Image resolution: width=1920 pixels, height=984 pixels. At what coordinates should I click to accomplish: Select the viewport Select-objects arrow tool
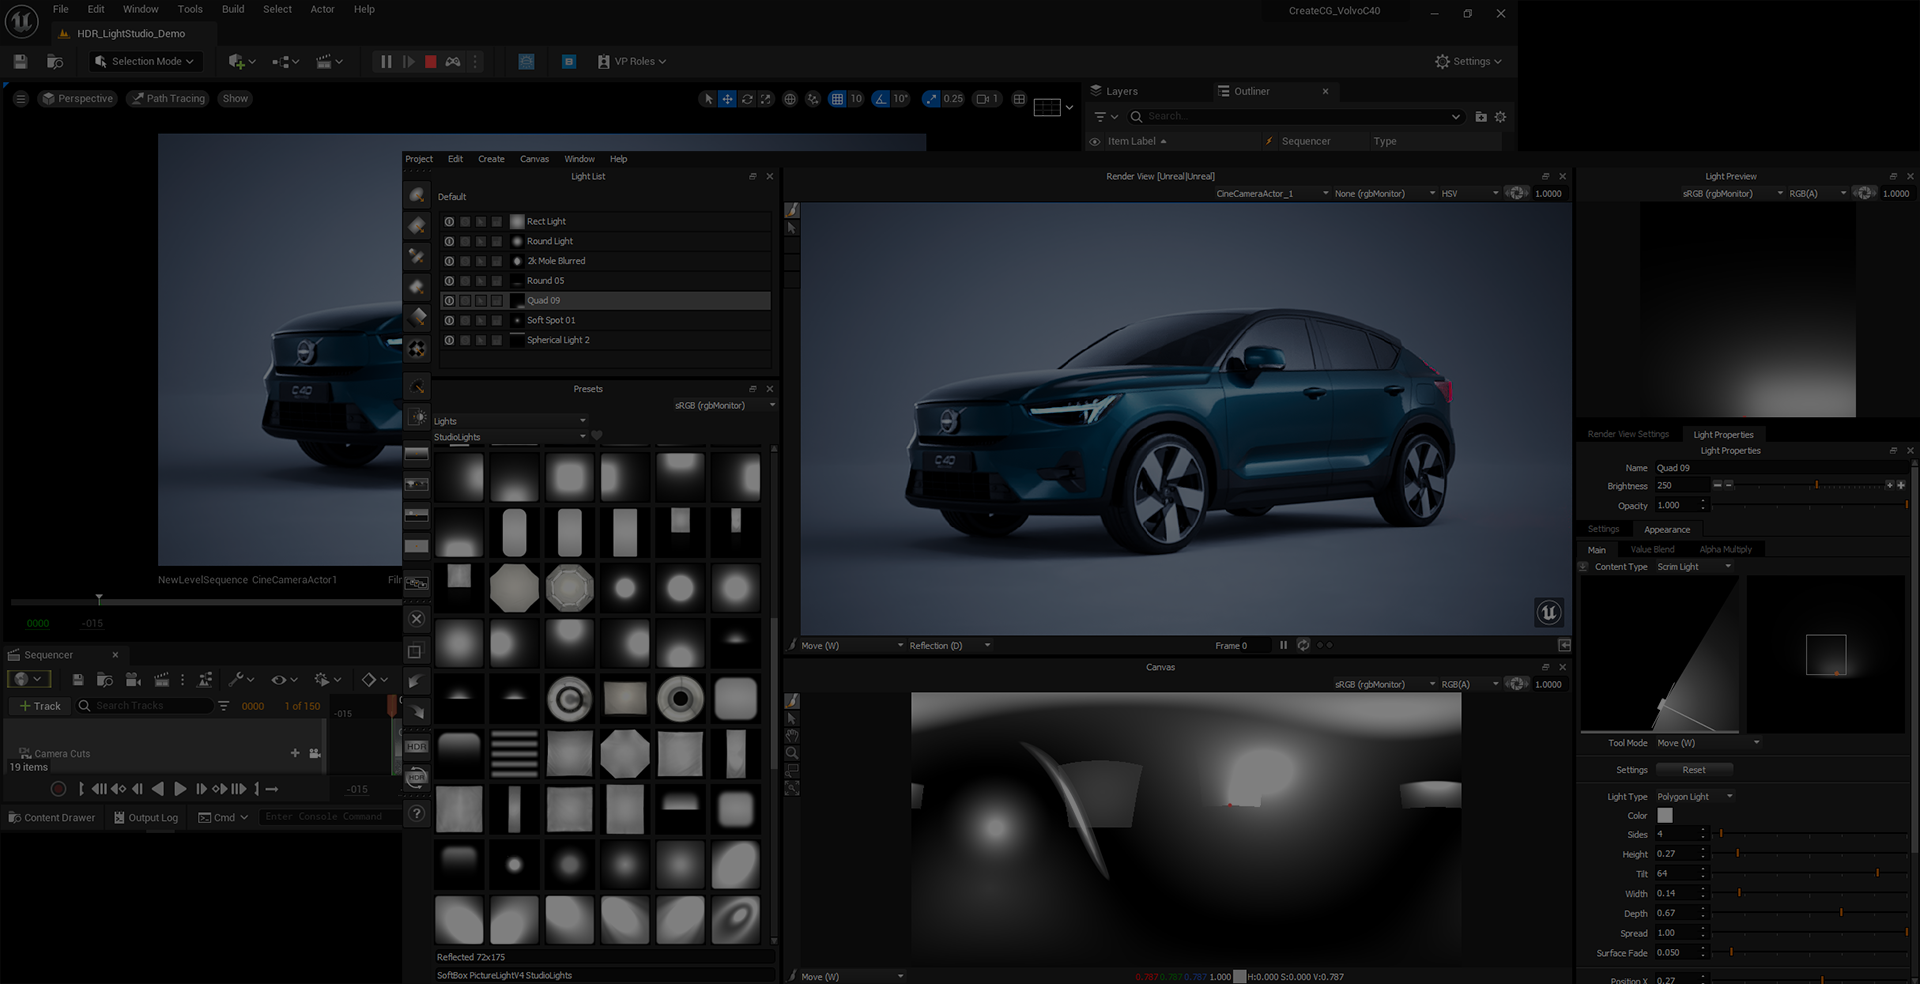(x=708, y=99)
